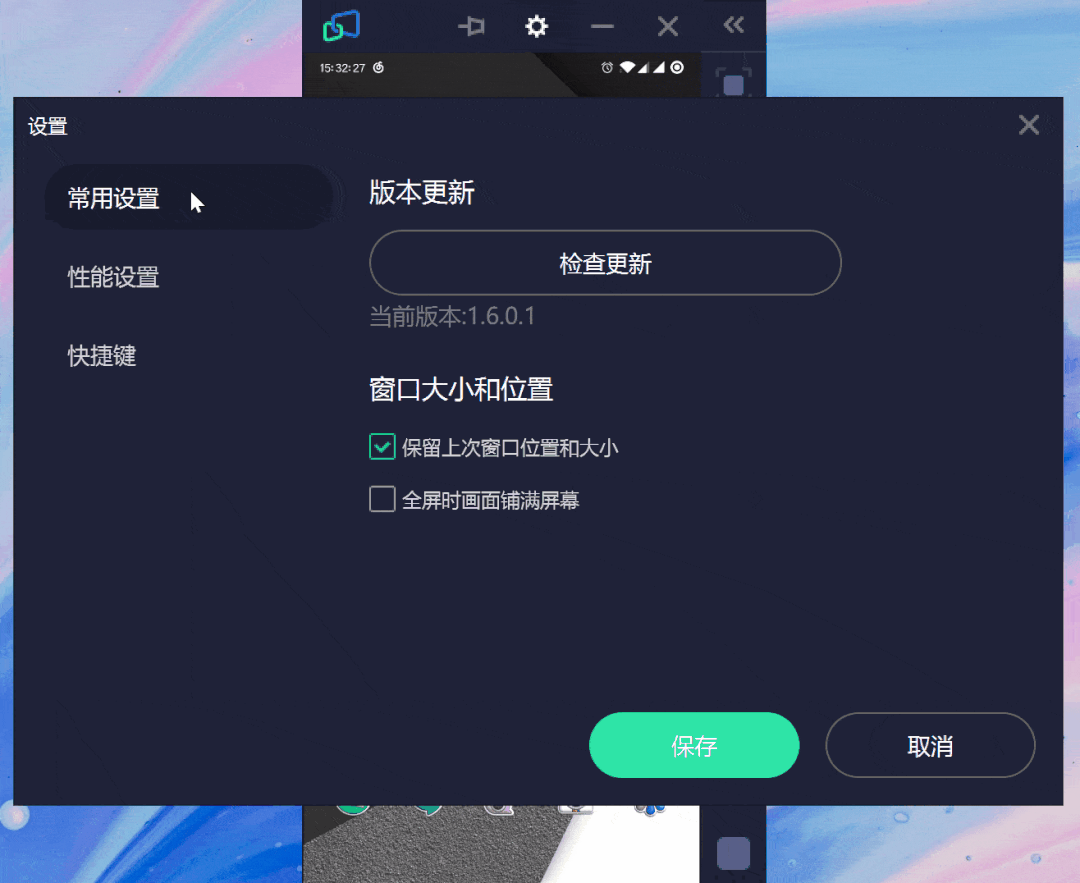Close the 设置 dialog with the X

[x=1028, y=125]
